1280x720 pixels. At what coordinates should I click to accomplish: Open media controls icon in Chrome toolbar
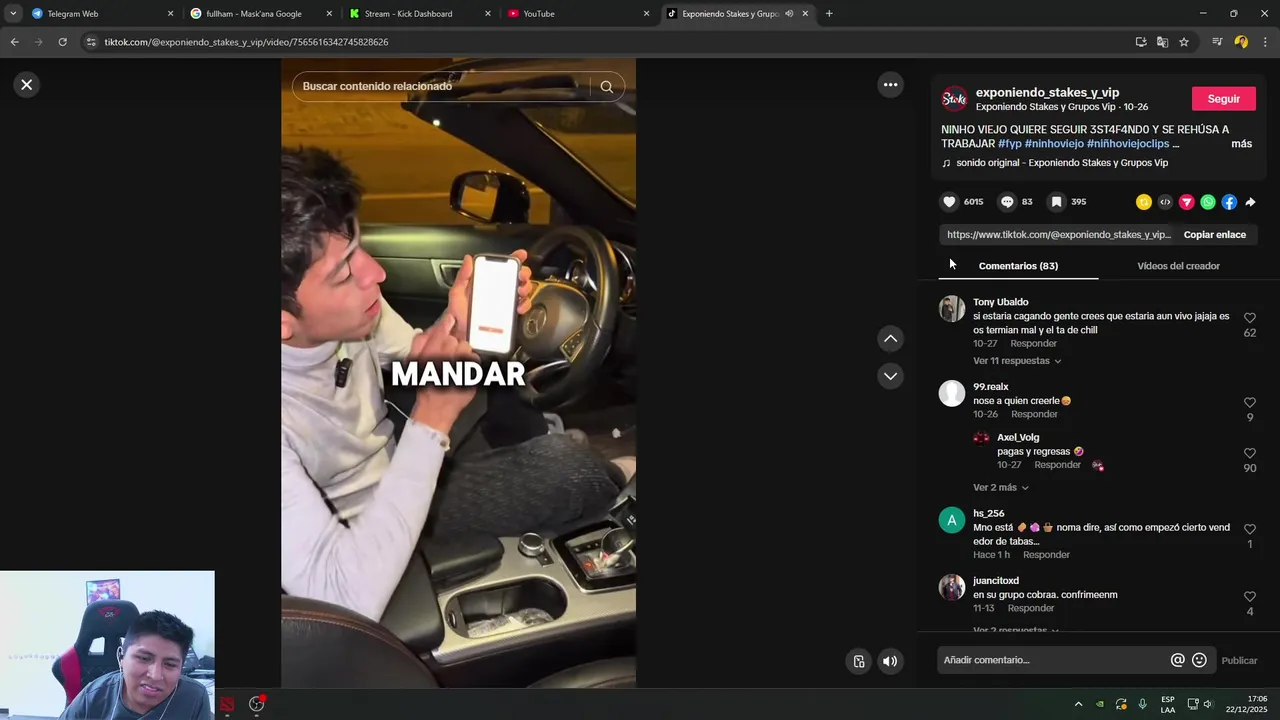pos(1217,42)
